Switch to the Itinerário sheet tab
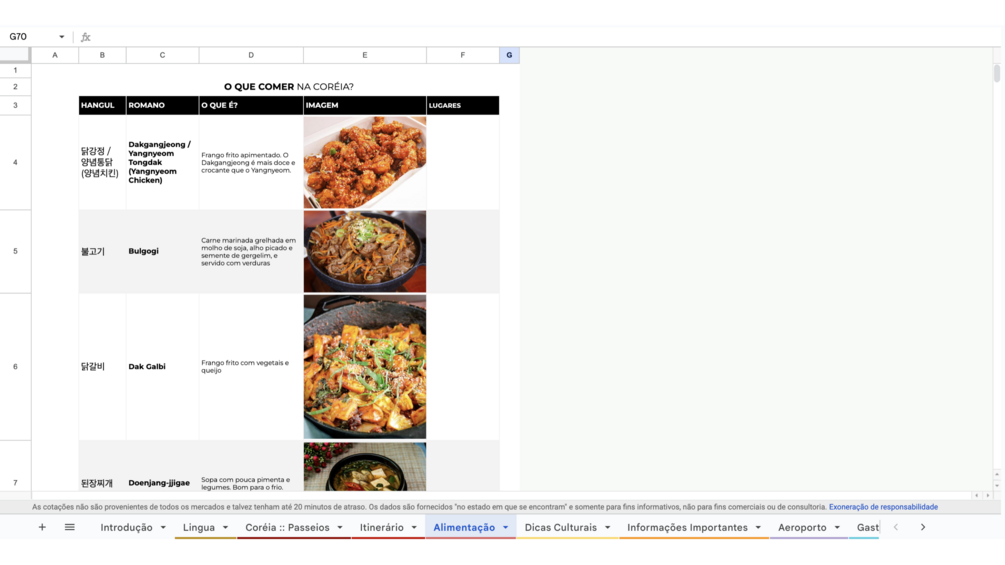The width and height of the screenshot is (1005, 565). pos(381,528)
